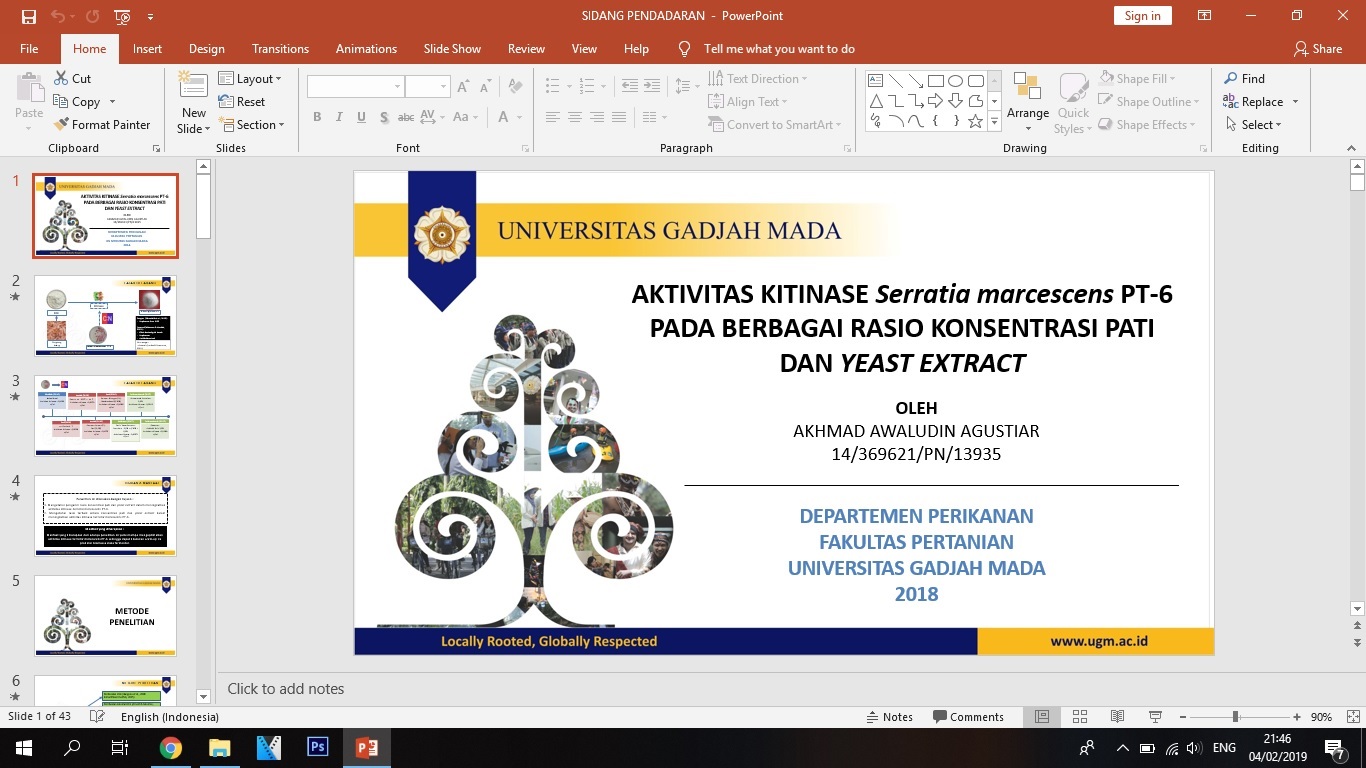Save the presentation with the floppy disk icon
The width and height of the screenshot is (1366, 768).
pos(28,16)
